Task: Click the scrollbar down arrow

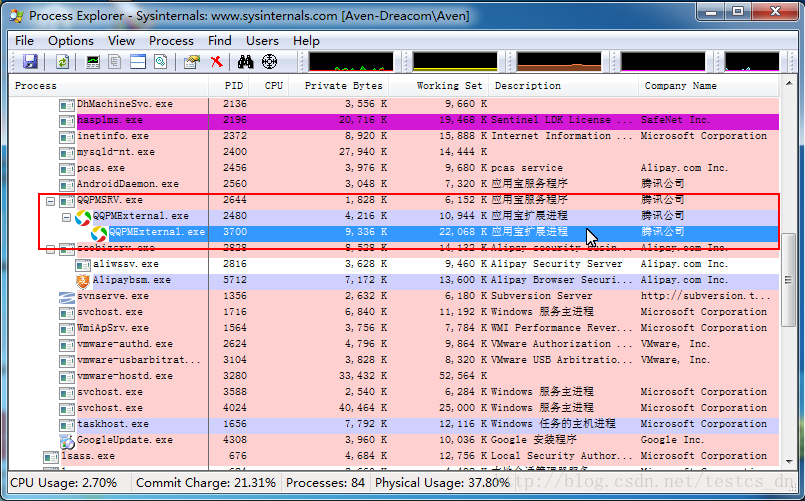Action: coord(788,461)
